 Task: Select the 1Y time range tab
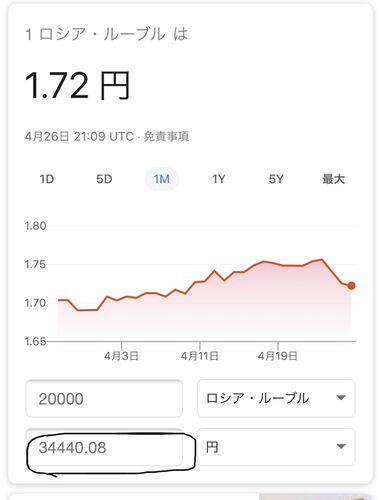point(219,179)
